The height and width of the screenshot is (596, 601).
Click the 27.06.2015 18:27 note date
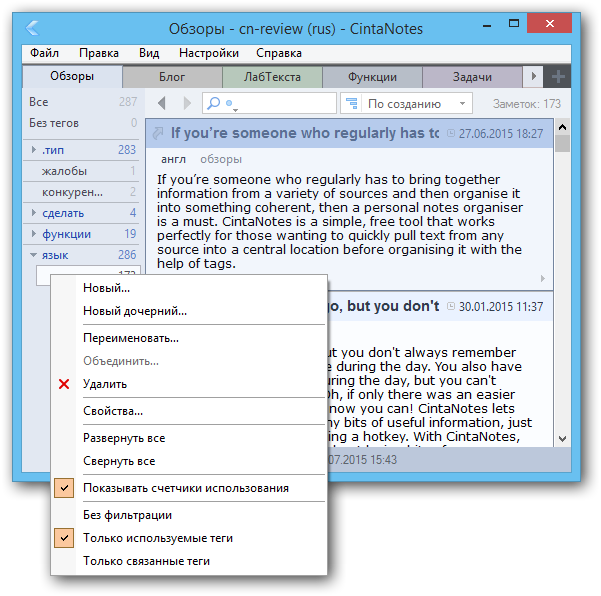501,133
